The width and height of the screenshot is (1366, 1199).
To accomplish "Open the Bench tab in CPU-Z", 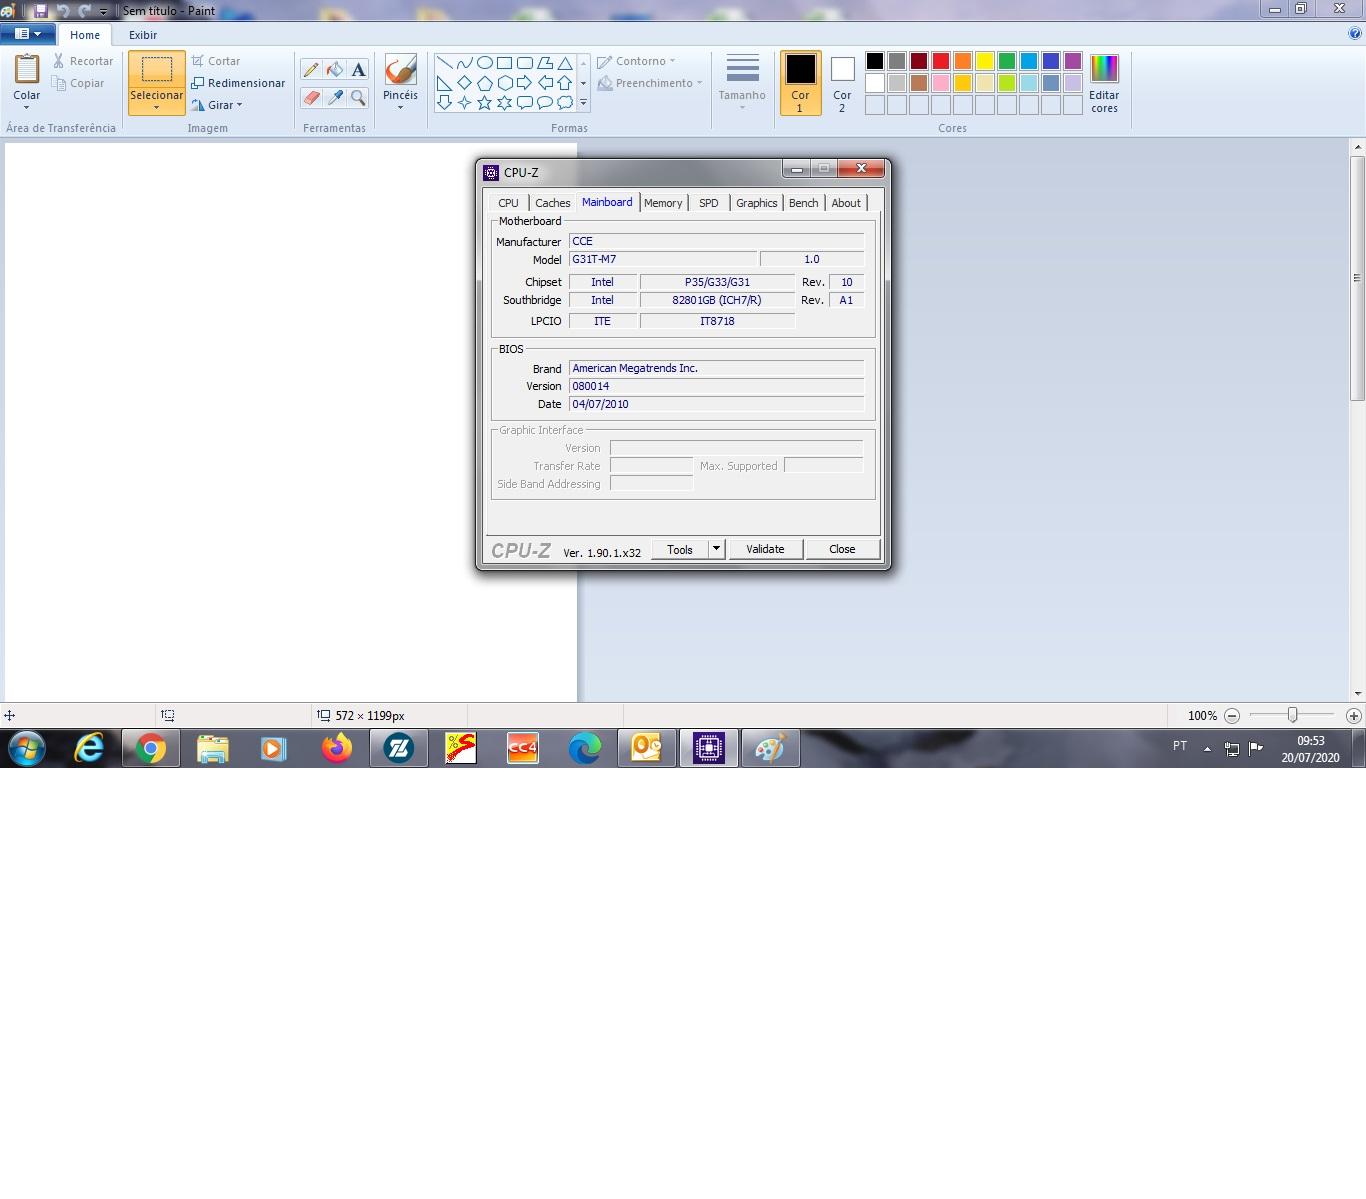I will (804, 203).
